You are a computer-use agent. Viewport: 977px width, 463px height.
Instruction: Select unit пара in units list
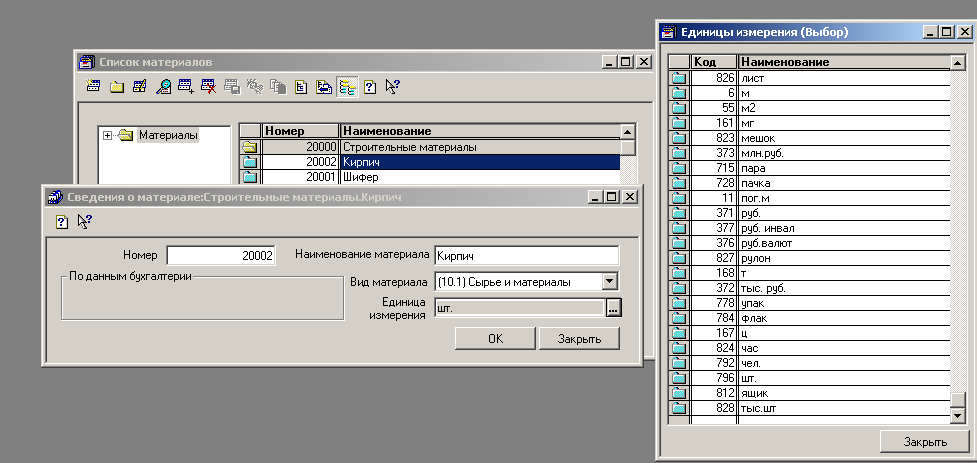tap(820, 168)
